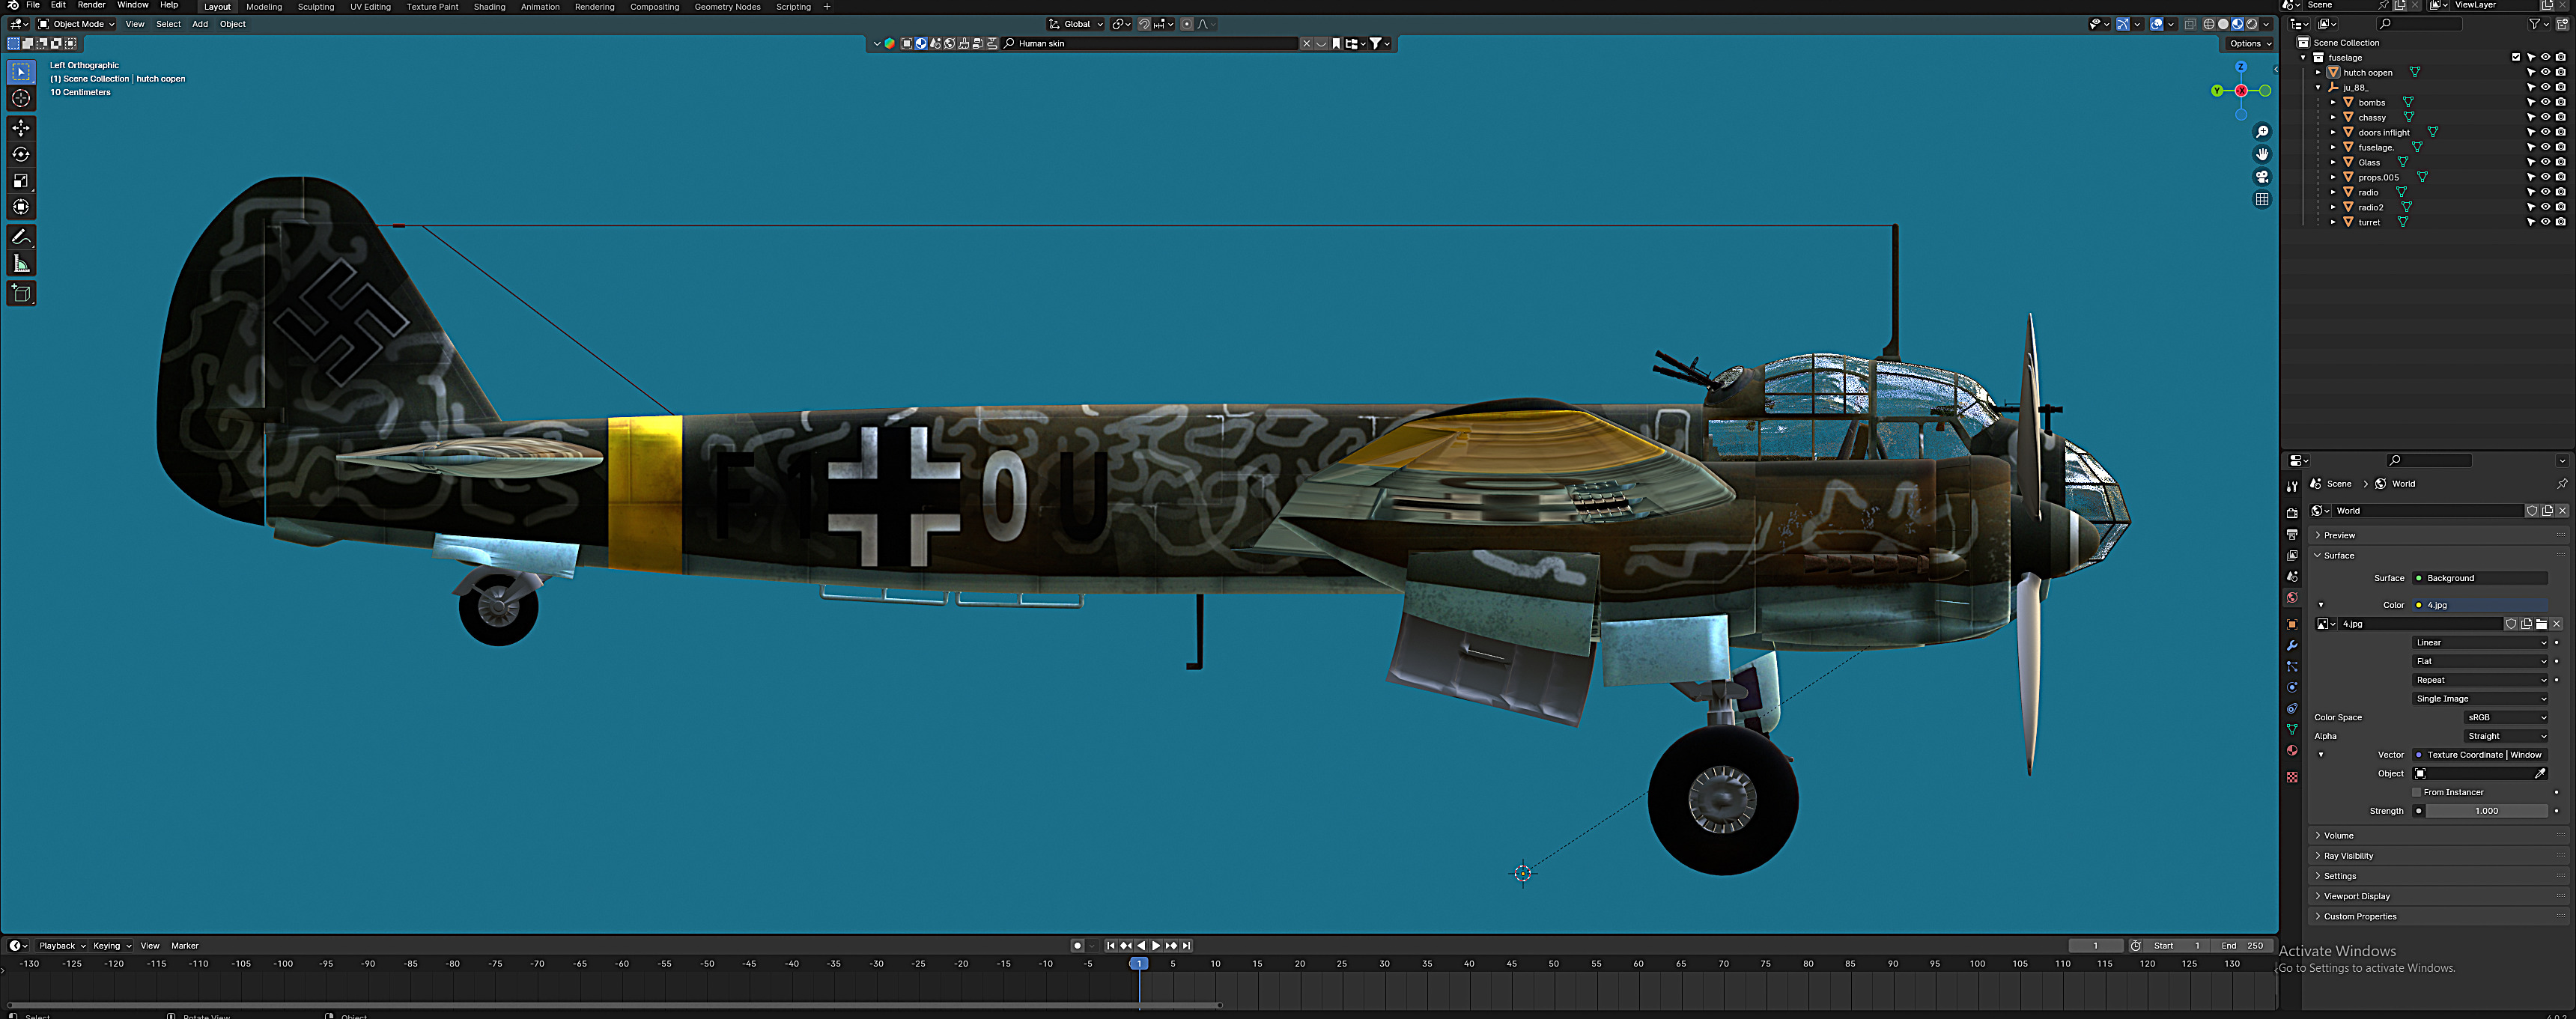The image size is (2576, 1019).
Task: Toggle snapping magnet in header
Action: coord(1144,24)
